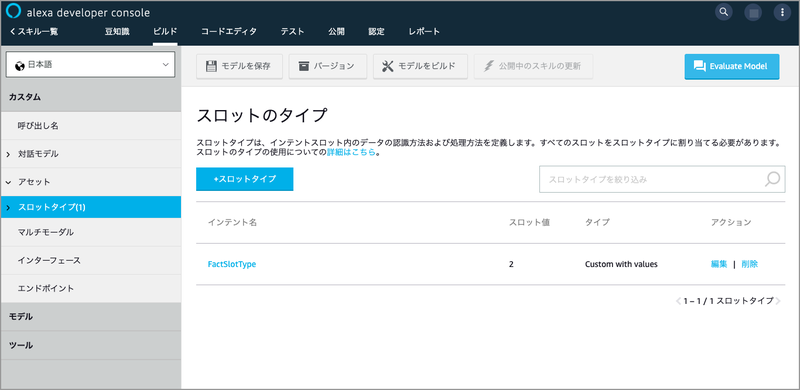The height and width of the screenshot is (390, 800).
Task: Click the archive box version icon
Action: [x=304, y=66]
